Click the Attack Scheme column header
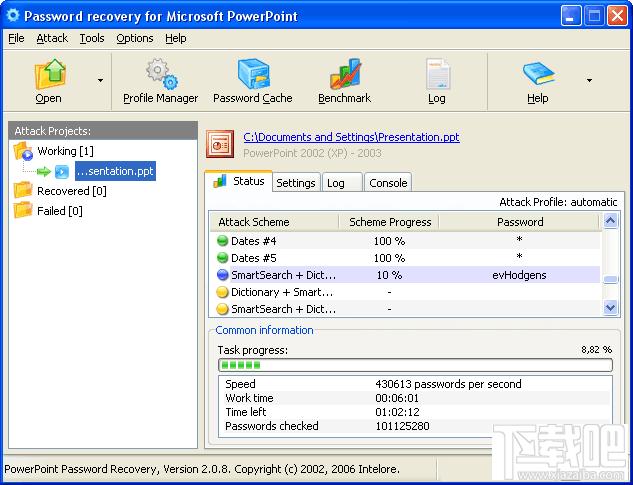The width and height of the screenshot is (633, 485). [274, 222]
